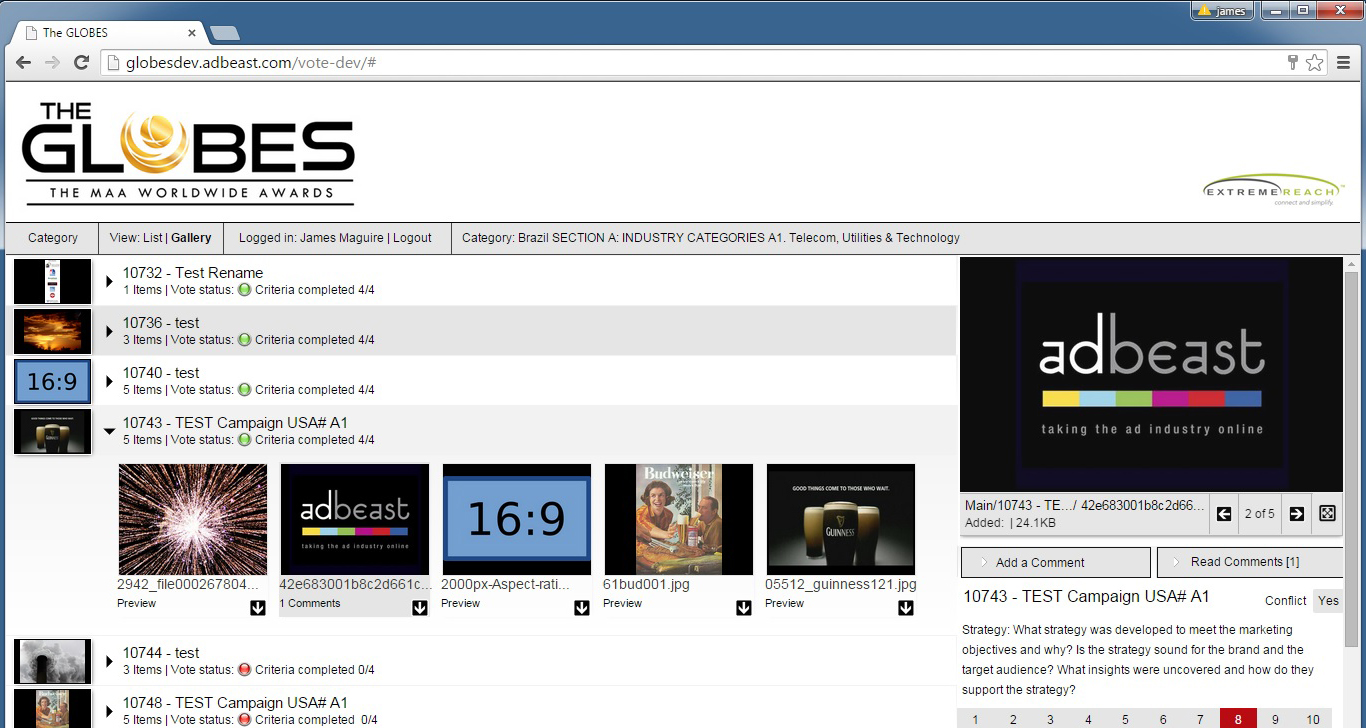Select the Budweiser ad thumbnail
This screenshot has width=1366, height=728.
coord(679,519)
